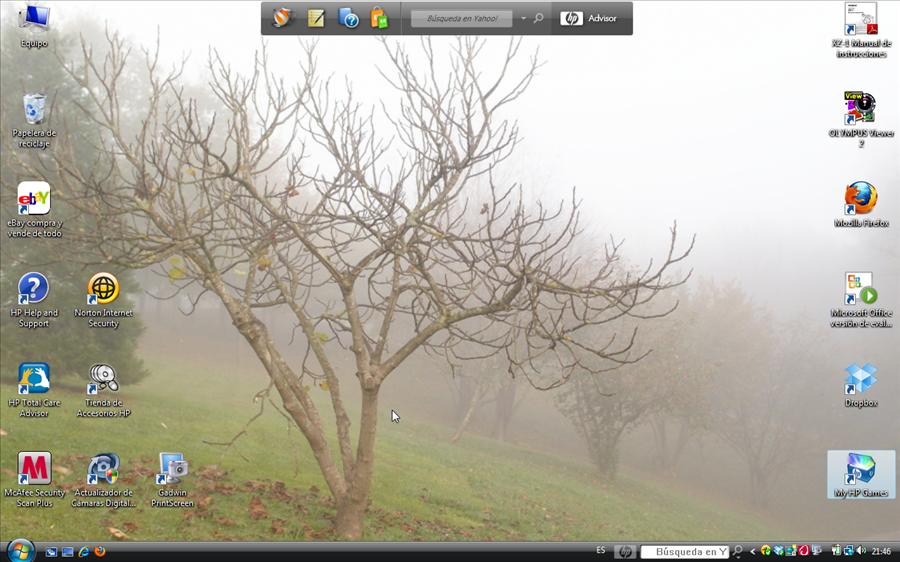Open the Windows Start menu orb
The width and height of the screenshot is (900, 562).
[21, 551]
